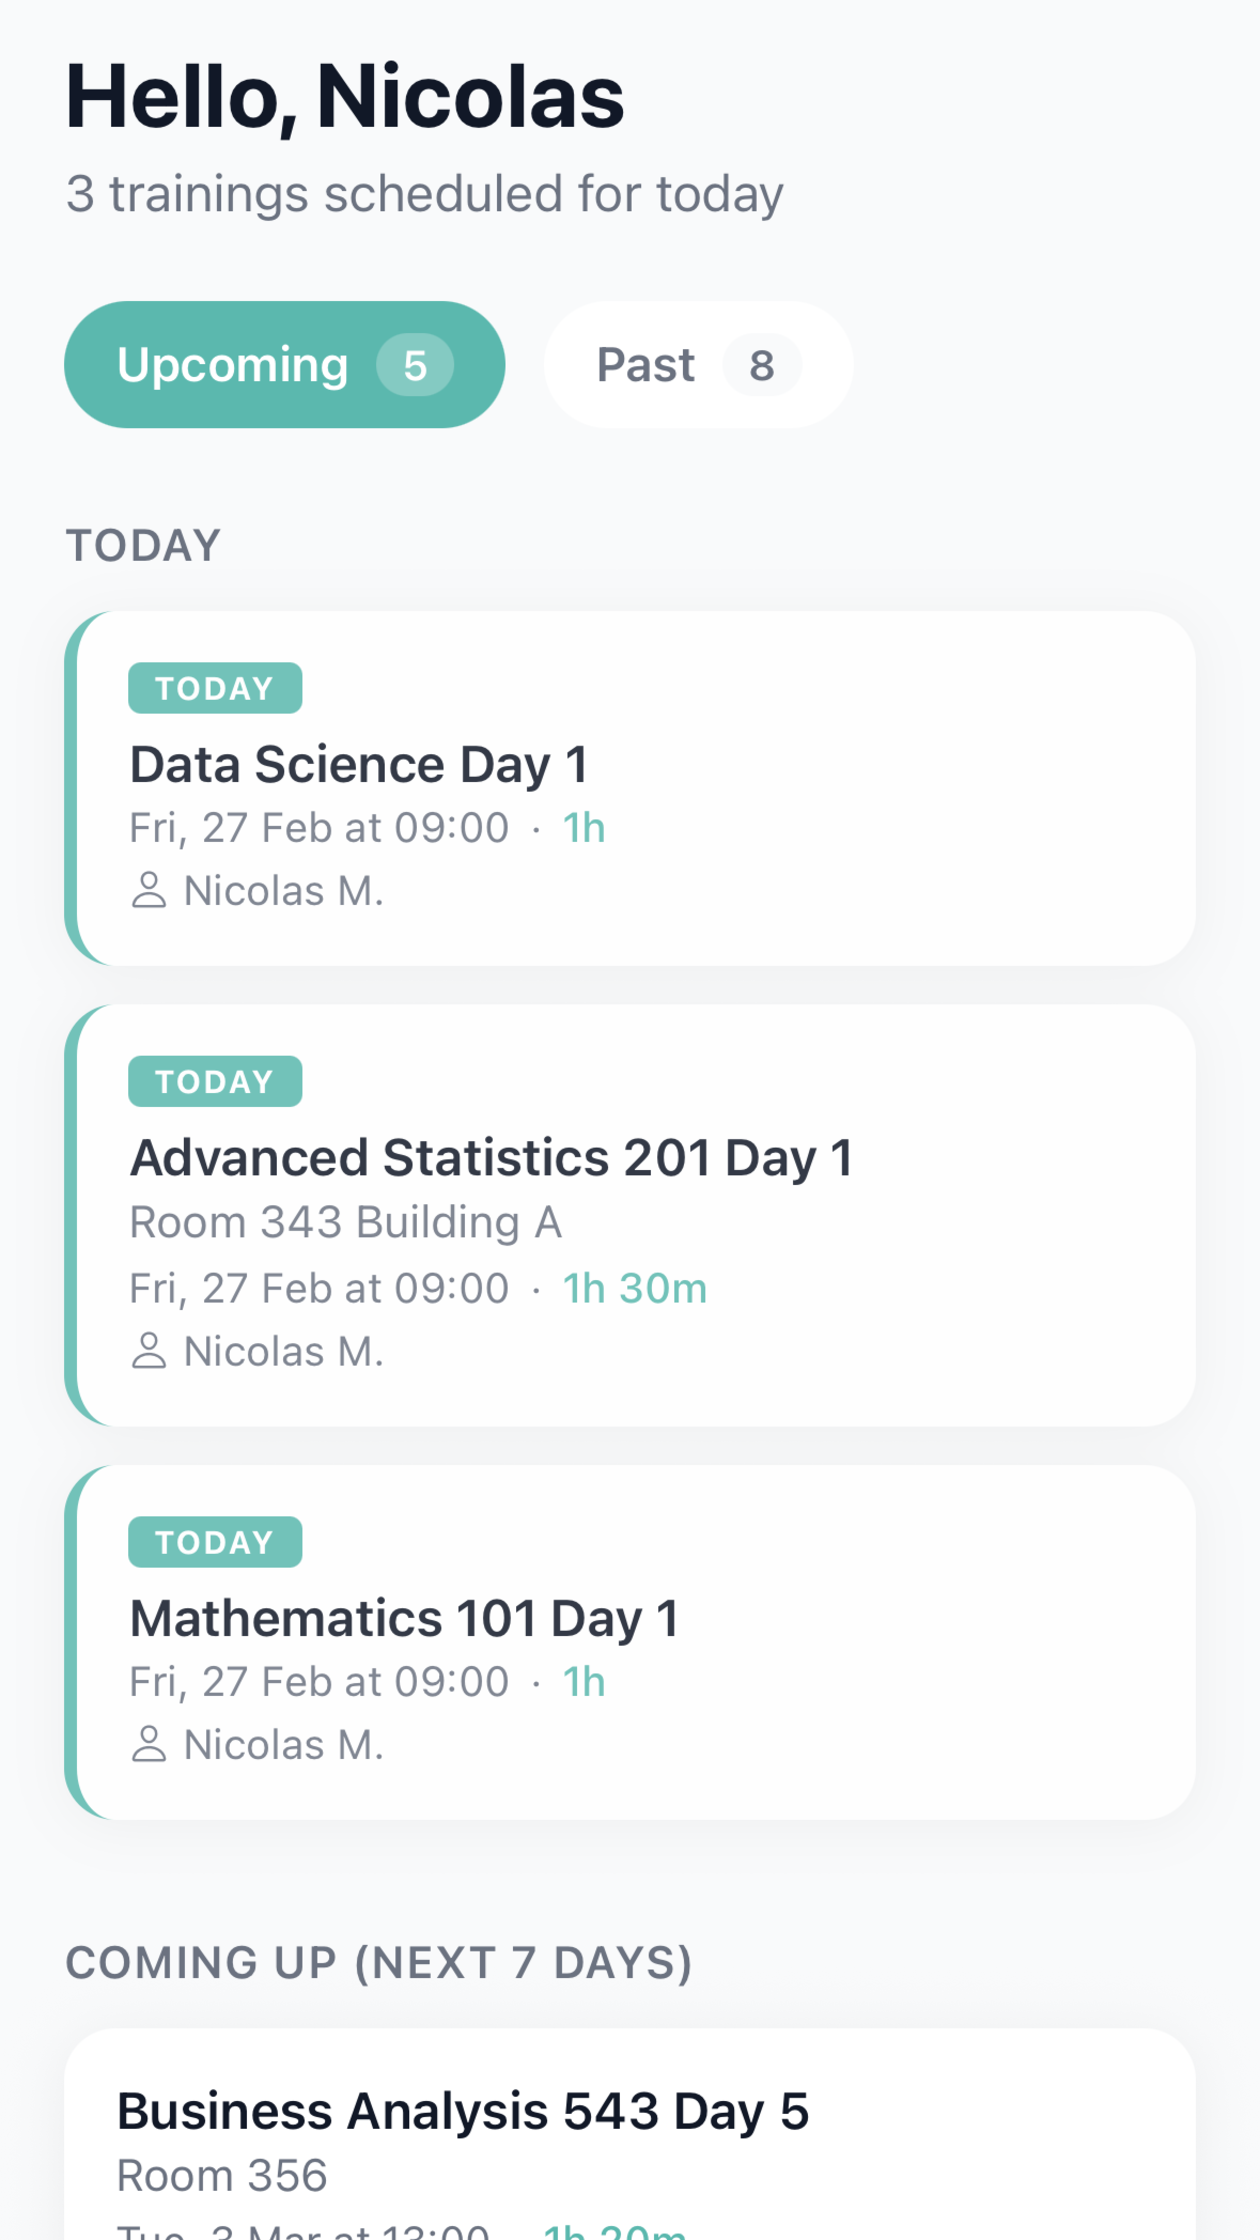Click the instructor icon on Mathematics 101 card
The height and width of the screenshot is (2240, 1260).
pyautogui.click(x=149, y=1744)
